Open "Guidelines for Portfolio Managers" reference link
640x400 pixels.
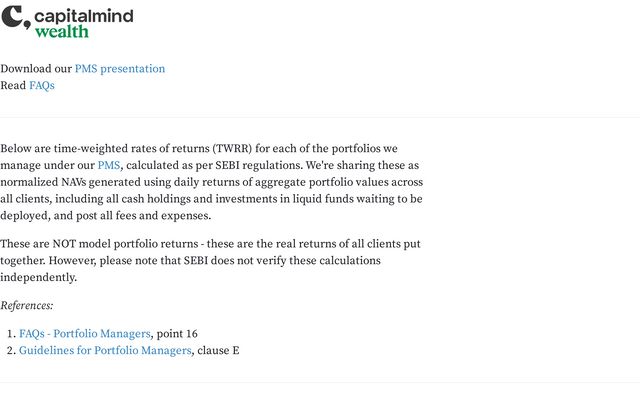[105, 351]
